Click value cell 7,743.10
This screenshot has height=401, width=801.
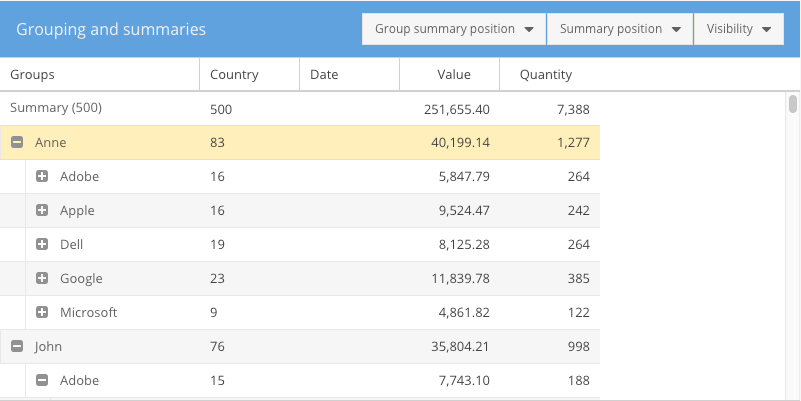464,380
